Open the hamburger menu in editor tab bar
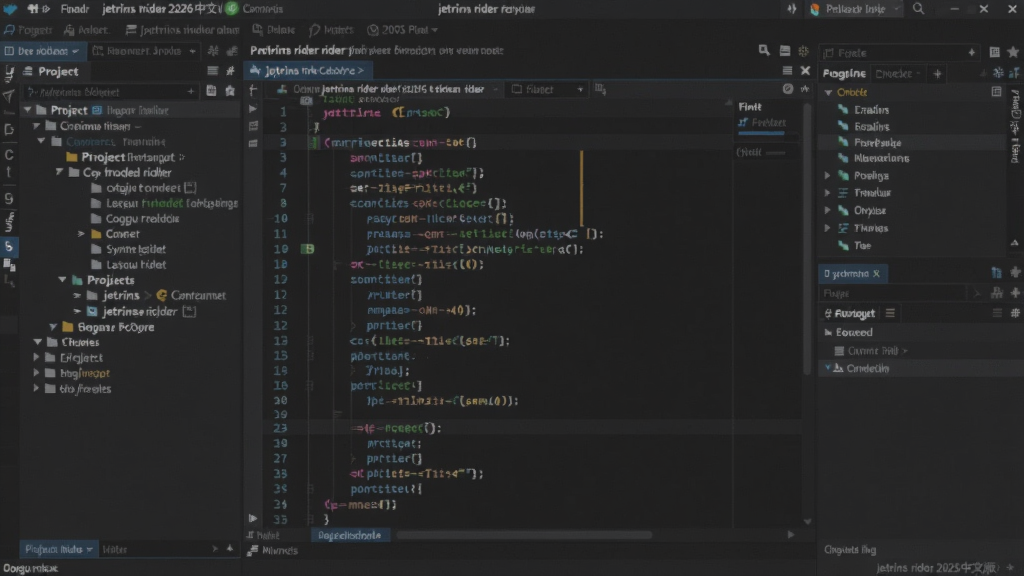This screenshot has height=576, width=1024. 787,71
